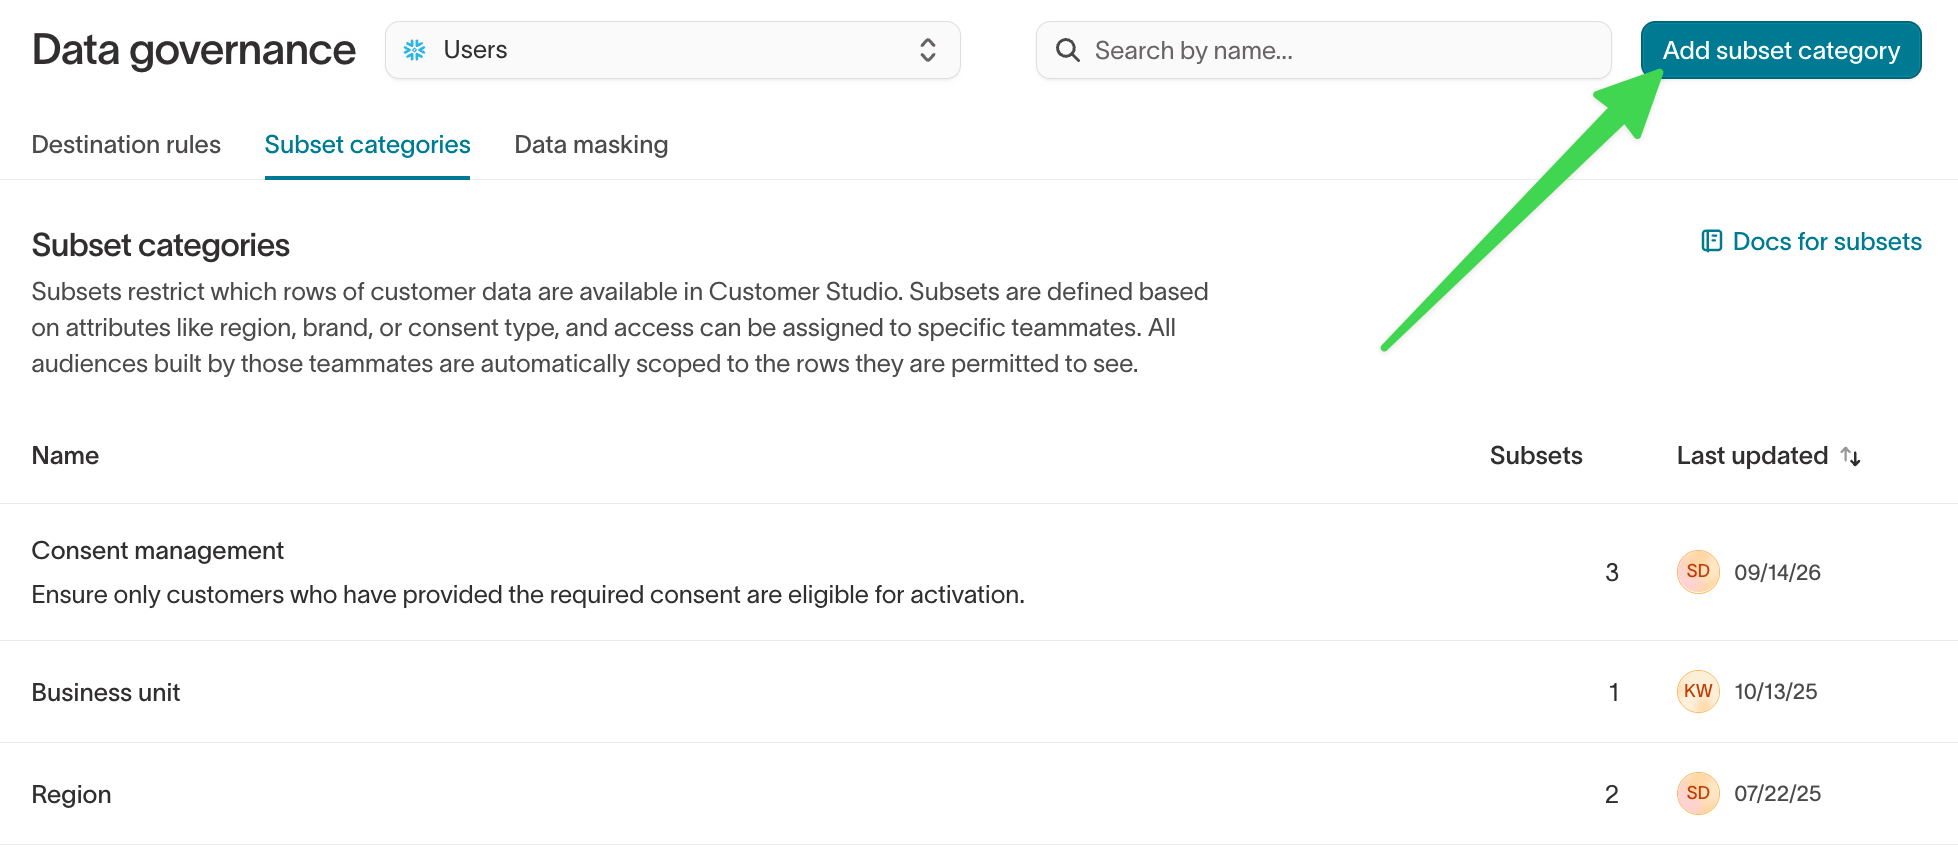Viewport: 1958px width, 868px height.
Task: Click the book icon beside Docs for subsets
Action: (1712, 241)
